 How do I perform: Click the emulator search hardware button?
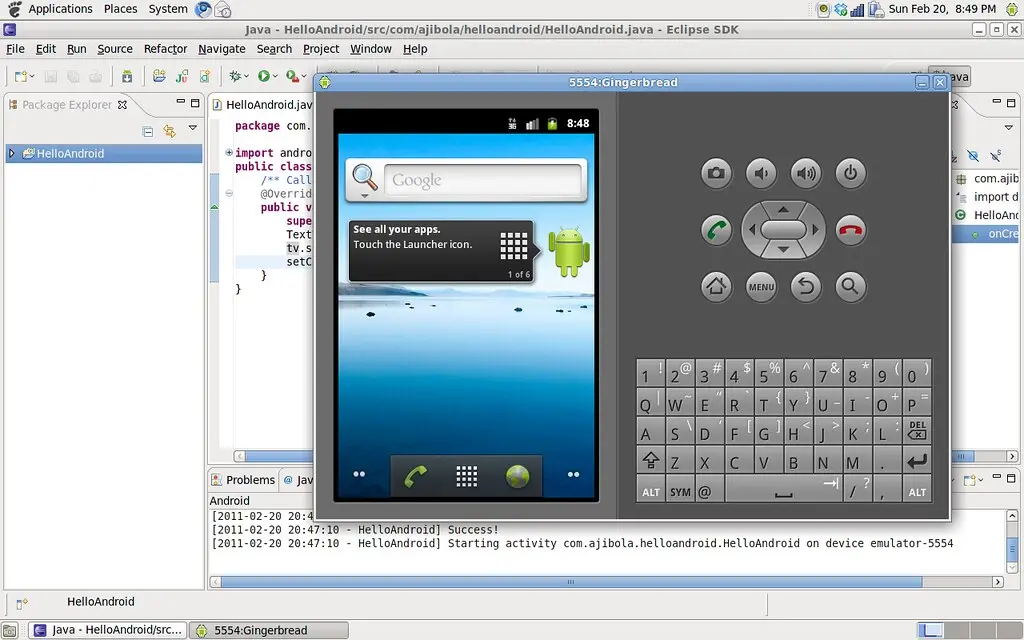(x=850, y=286)
